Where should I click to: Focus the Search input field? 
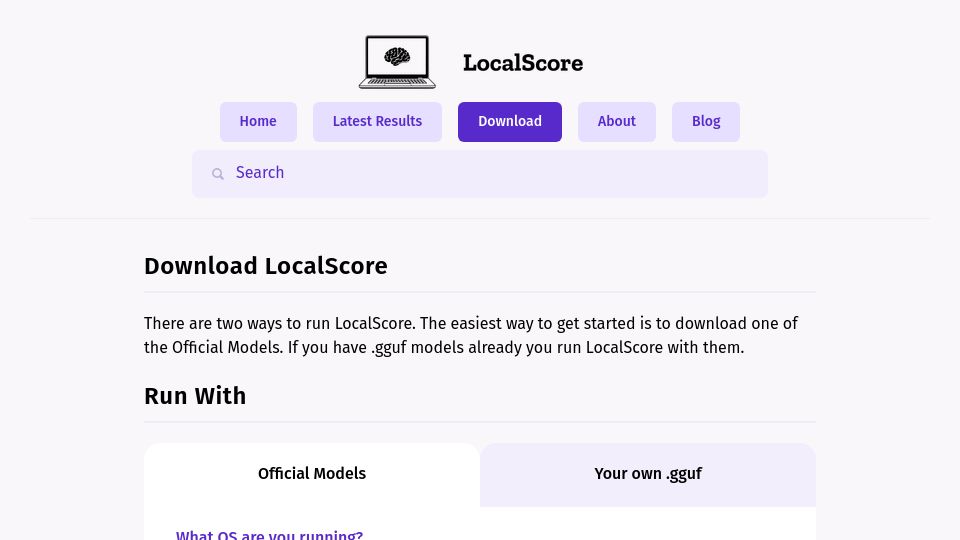[x=479, y=174]
